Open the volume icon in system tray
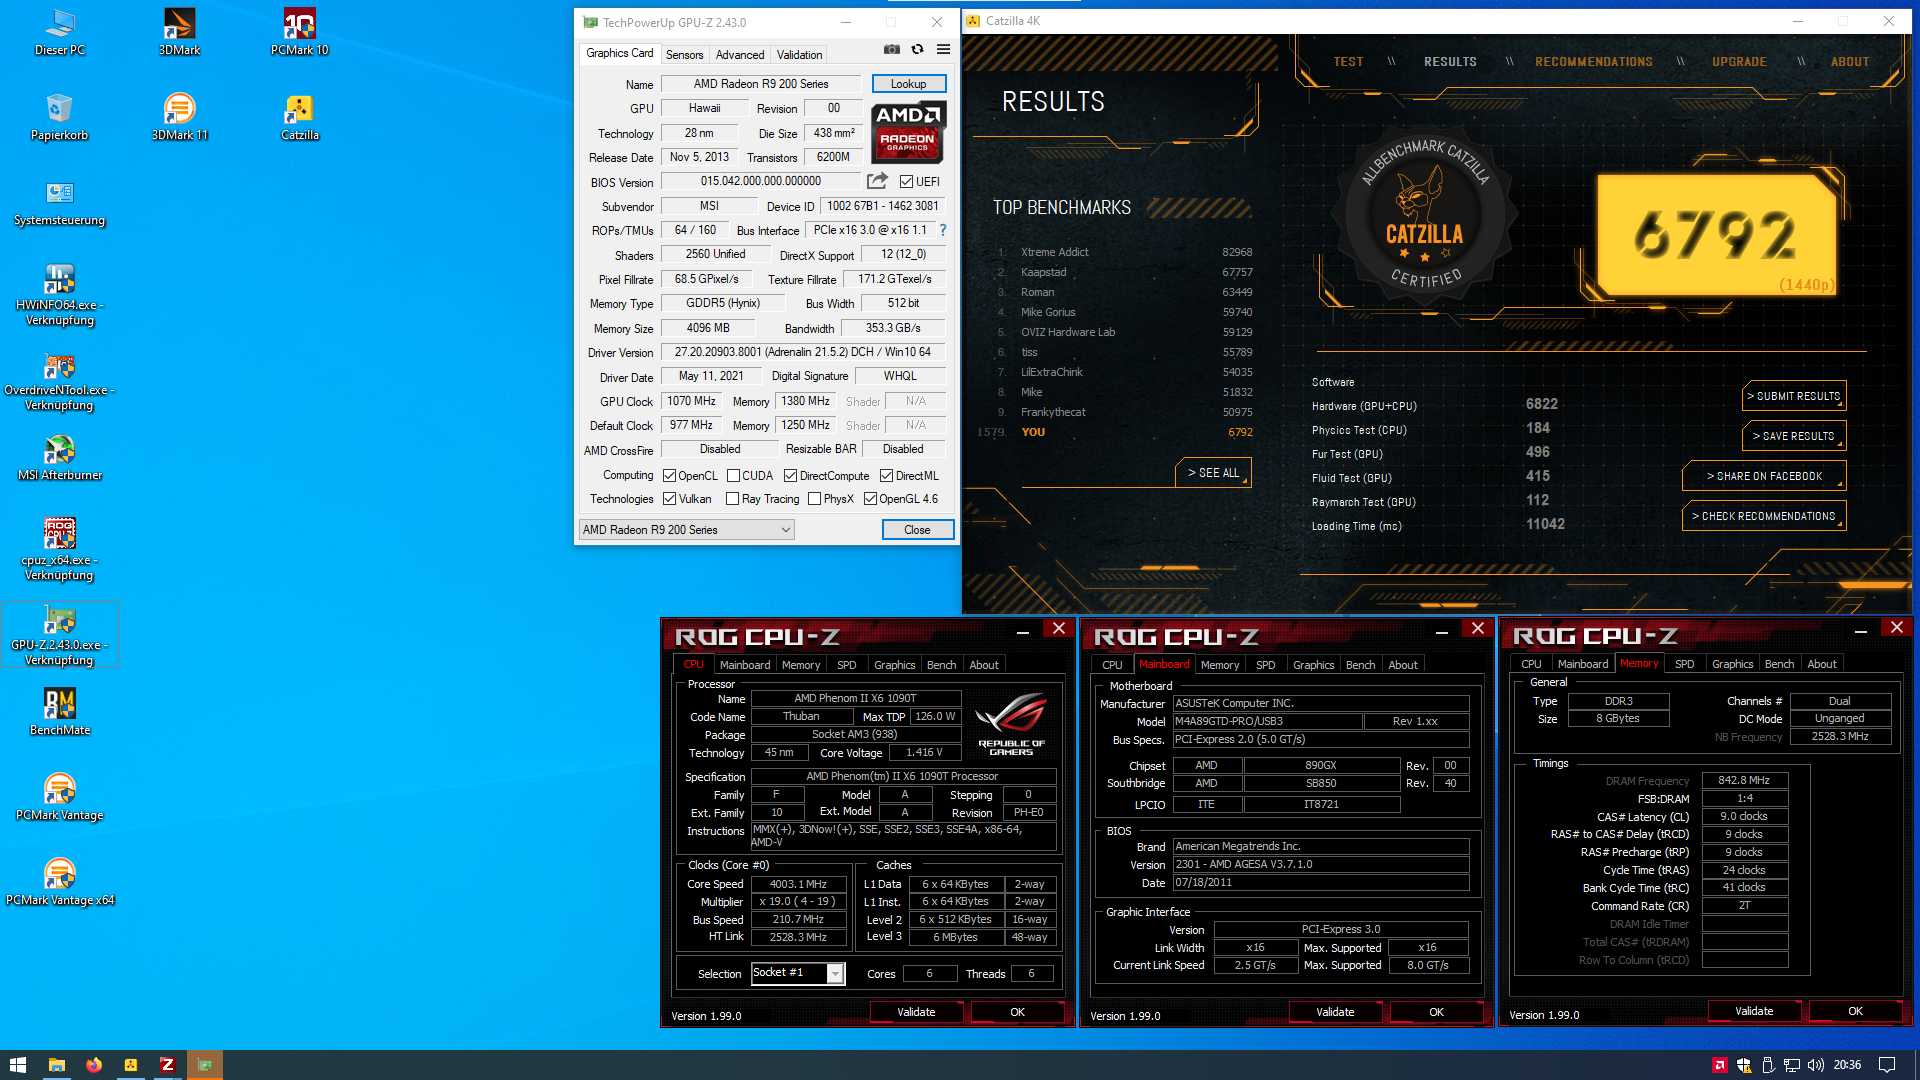The image size is (1920, 1080). click(x=1815, y=1065)
